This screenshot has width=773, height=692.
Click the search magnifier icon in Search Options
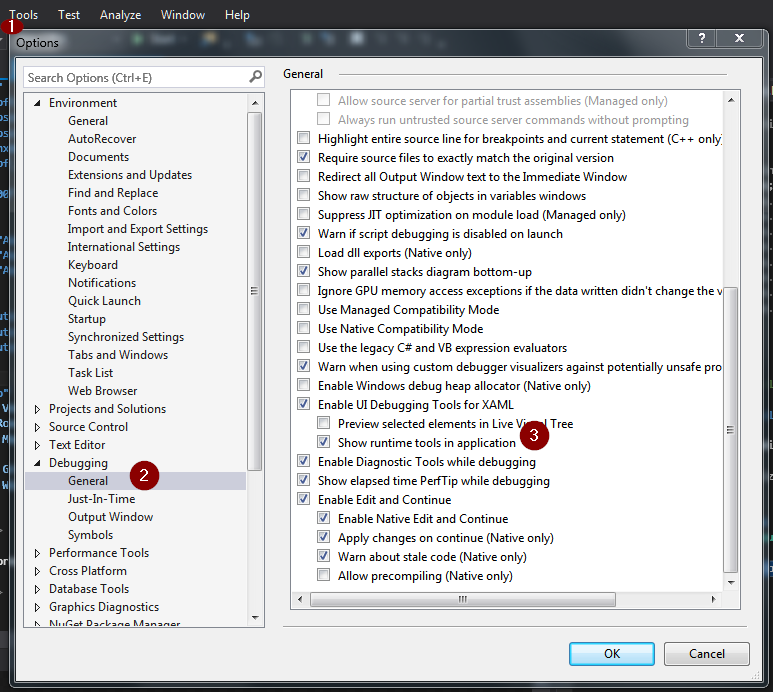(255, 77)
